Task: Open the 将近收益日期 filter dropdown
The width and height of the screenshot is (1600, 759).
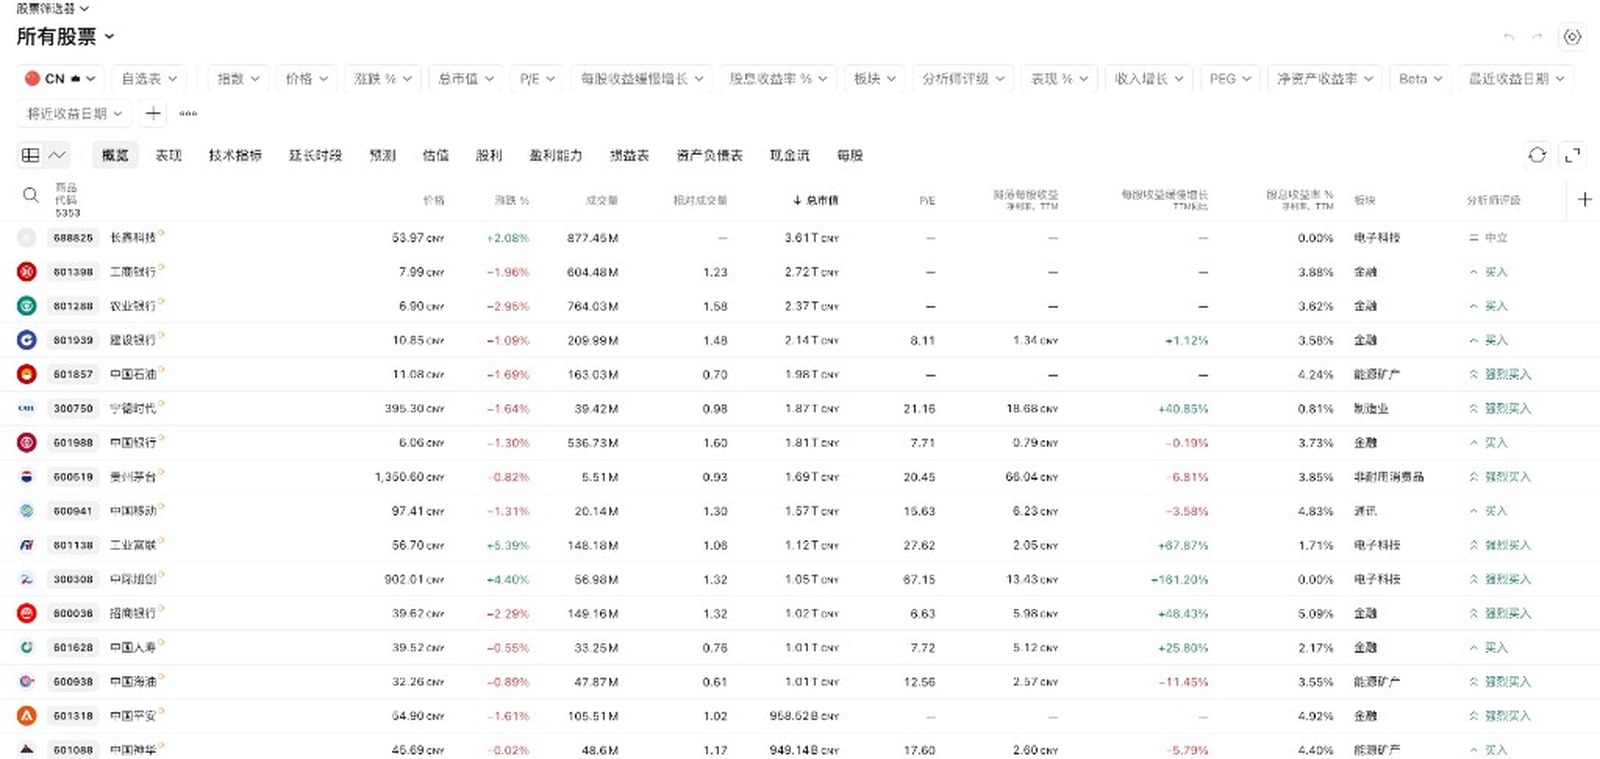Action: pyautogui.click(x=74, y=114)
